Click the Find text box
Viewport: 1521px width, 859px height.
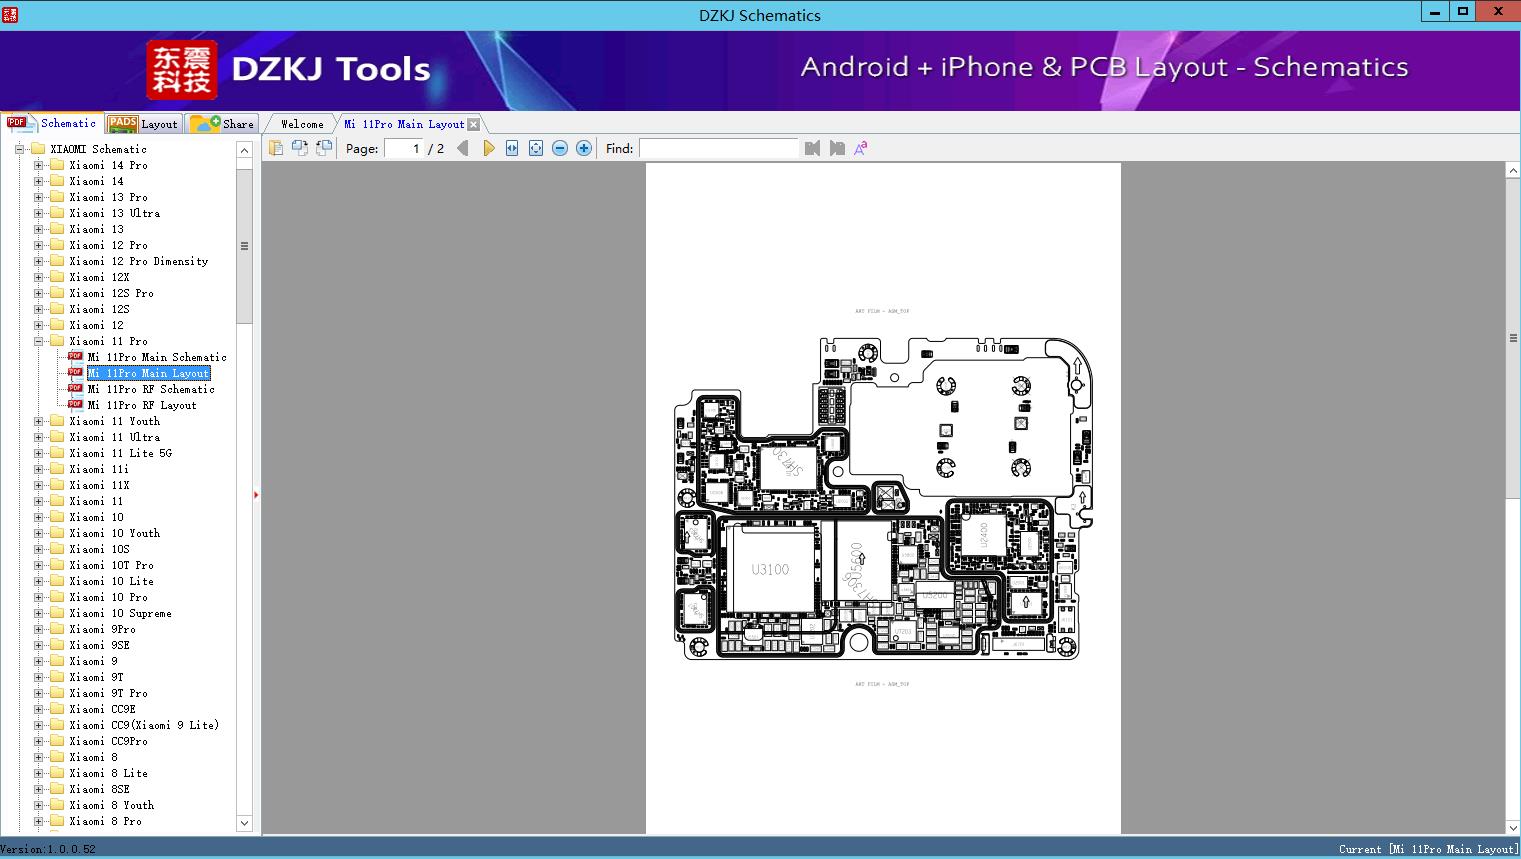[719, 148]
